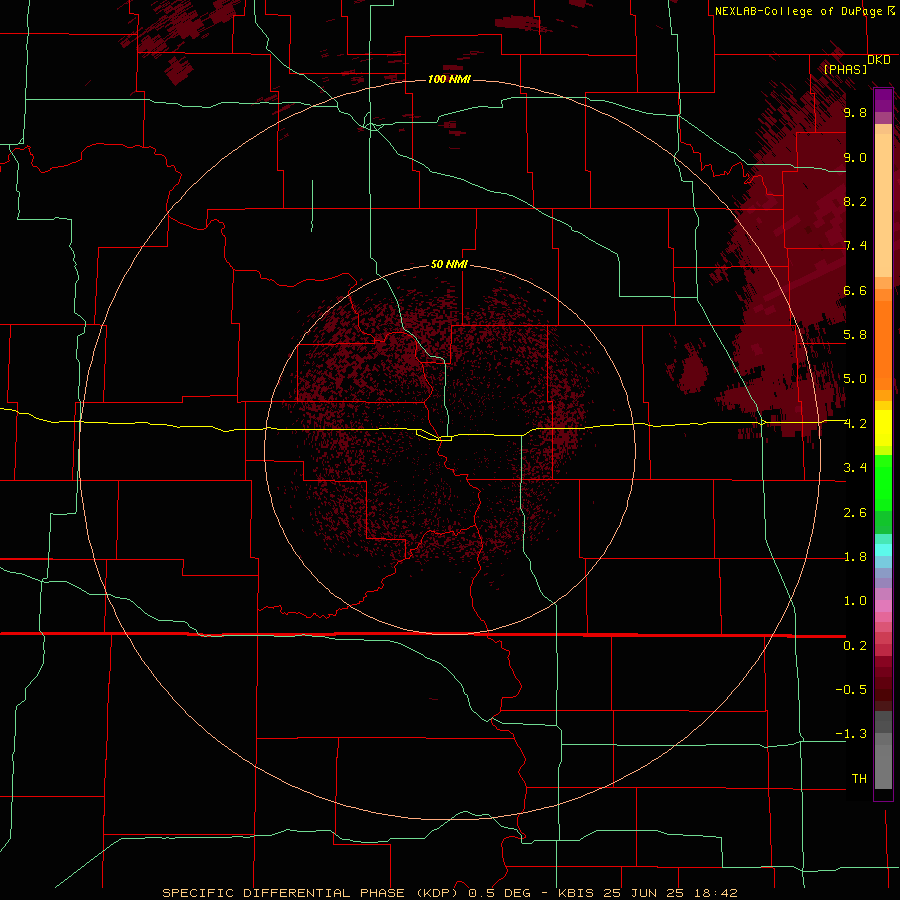Click the TH threshold label on the scale
This screenshot has height=900, width=900.
[x=859, y=779]
